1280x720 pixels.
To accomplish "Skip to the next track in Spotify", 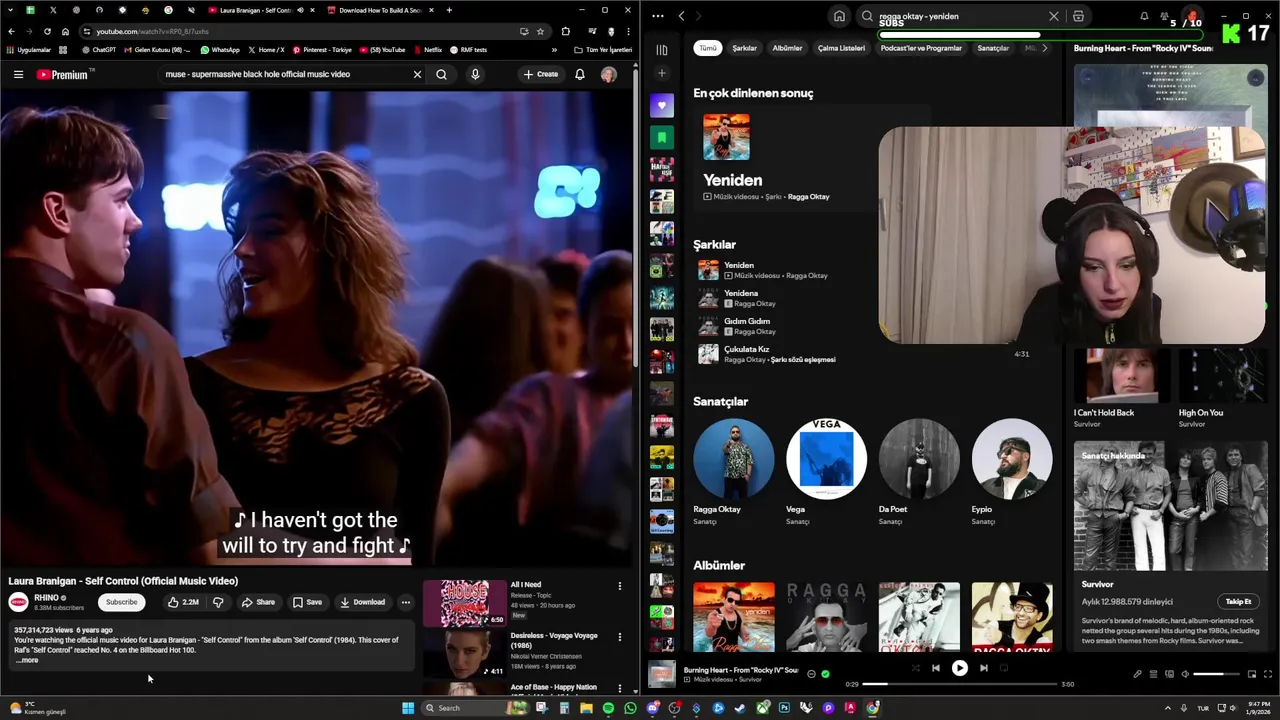I will click(x=984, y=668).
